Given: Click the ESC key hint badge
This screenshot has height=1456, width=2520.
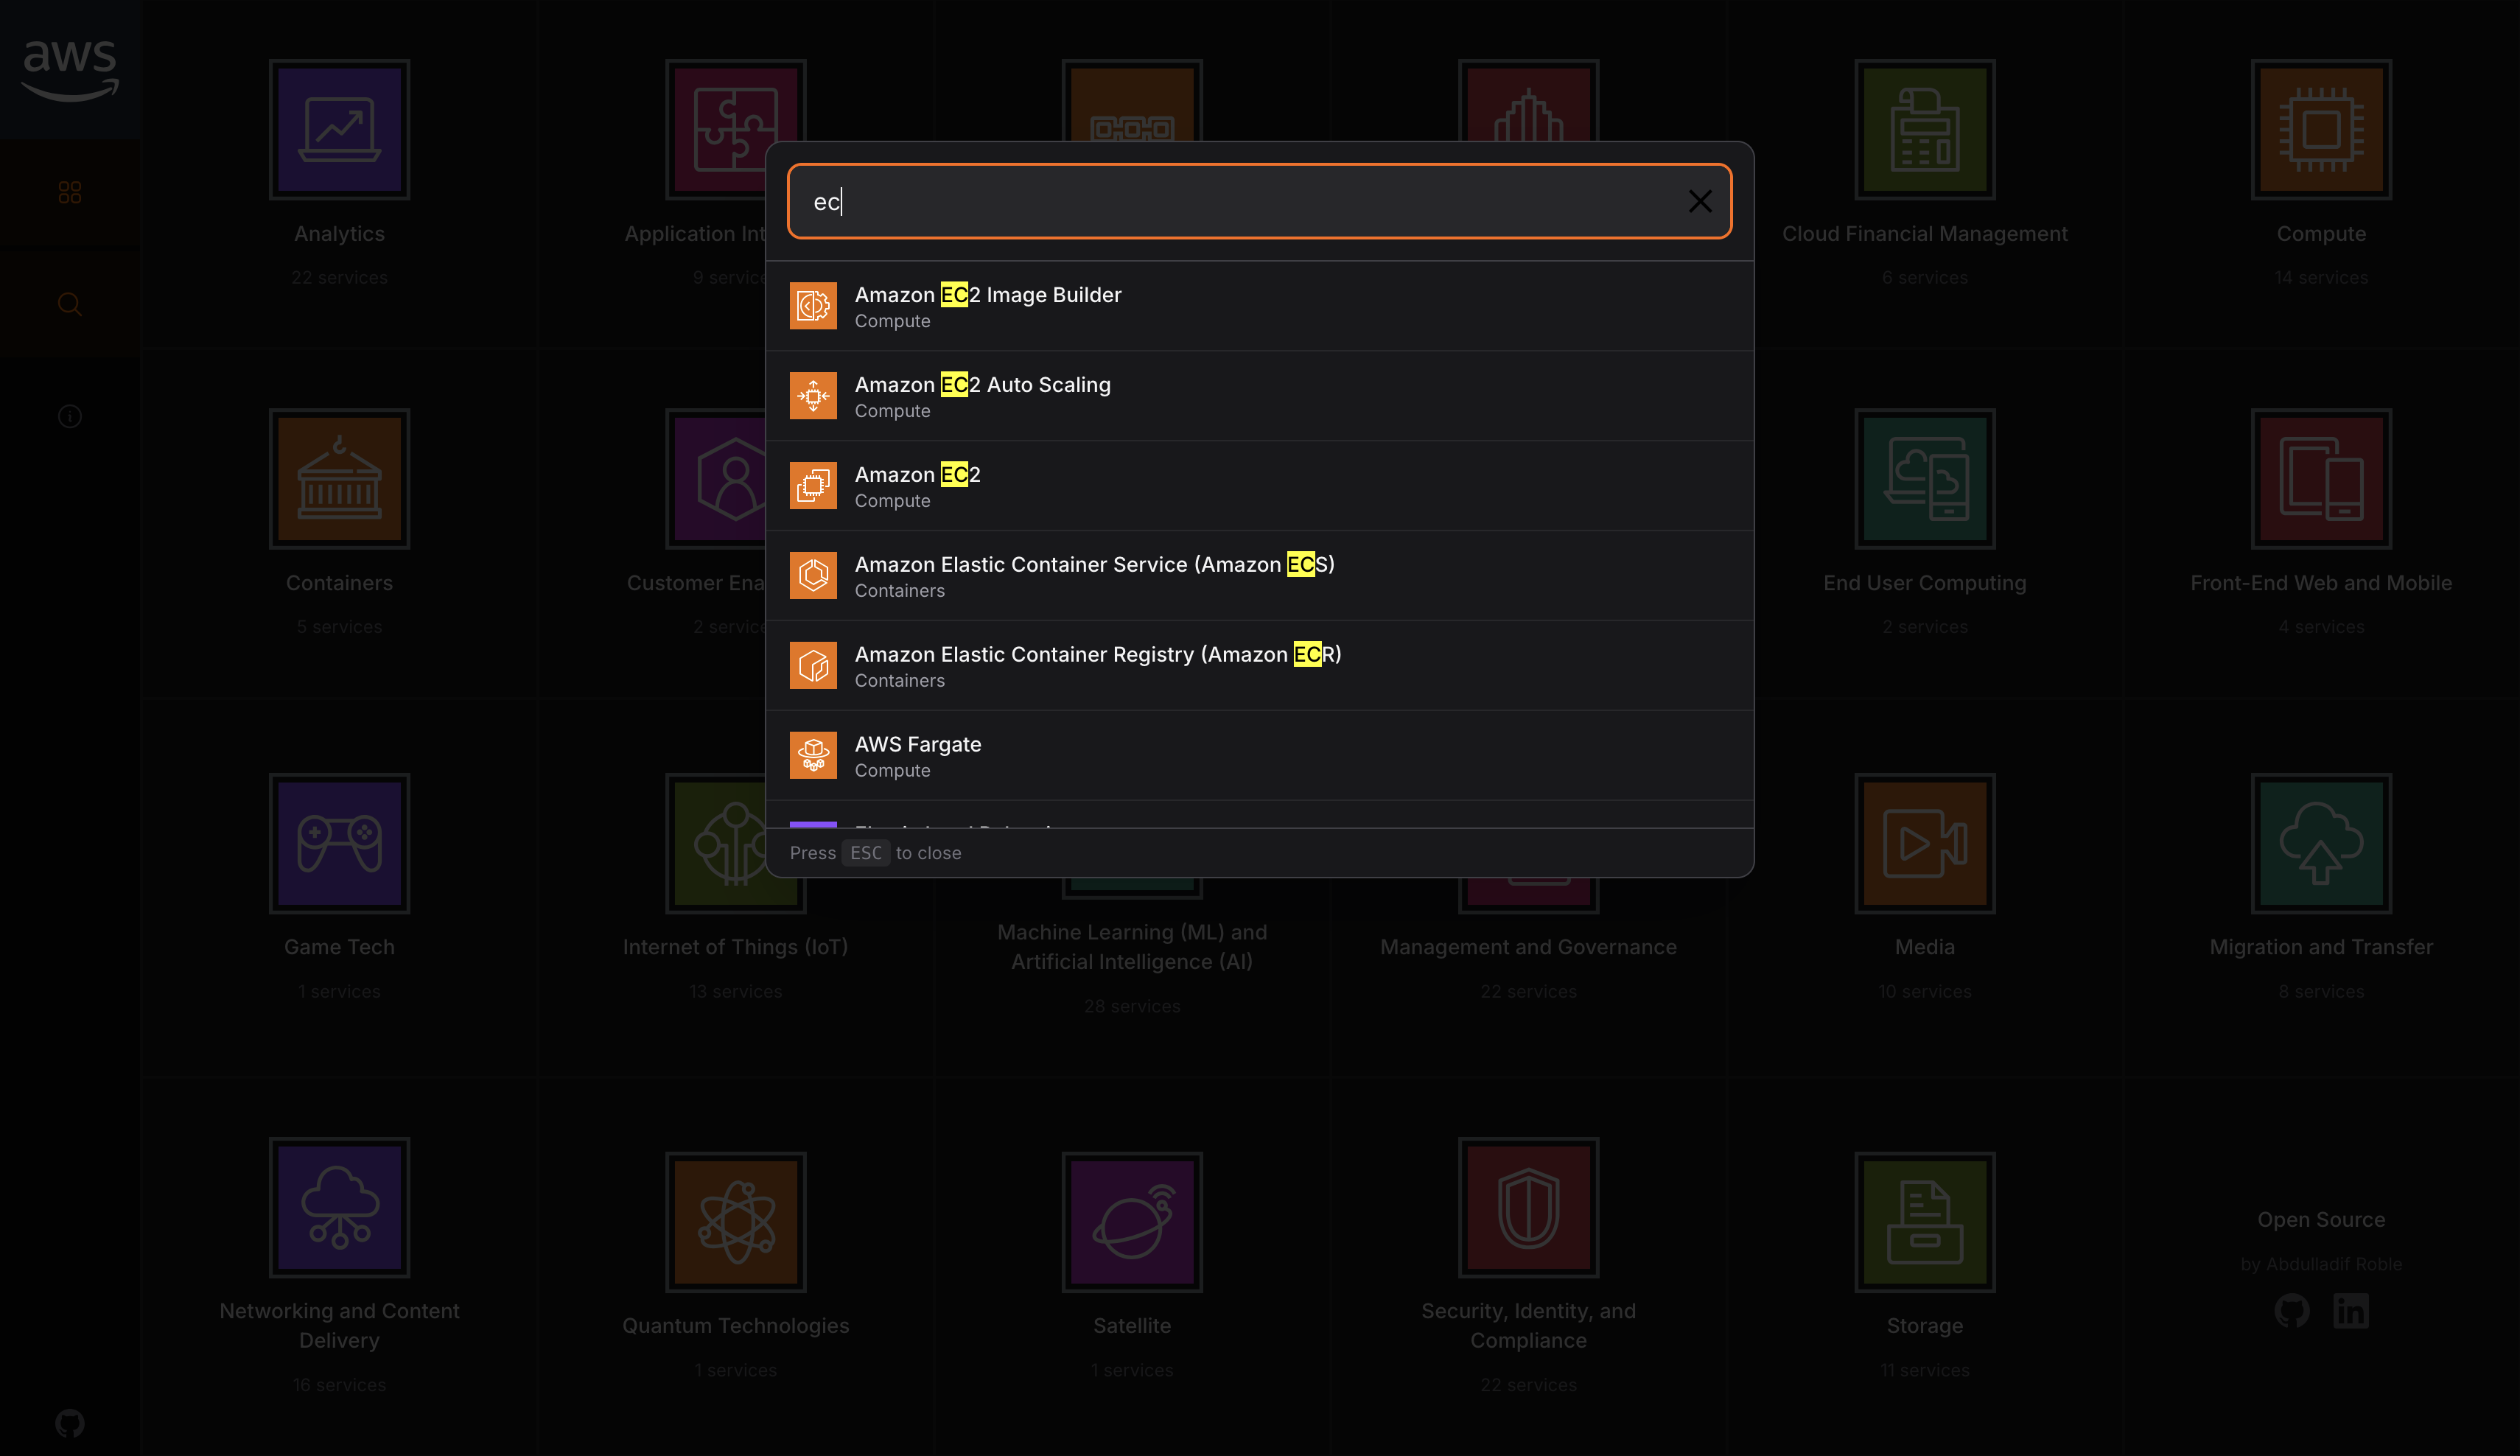Looking at the screenshot, I should pos(866,853).
